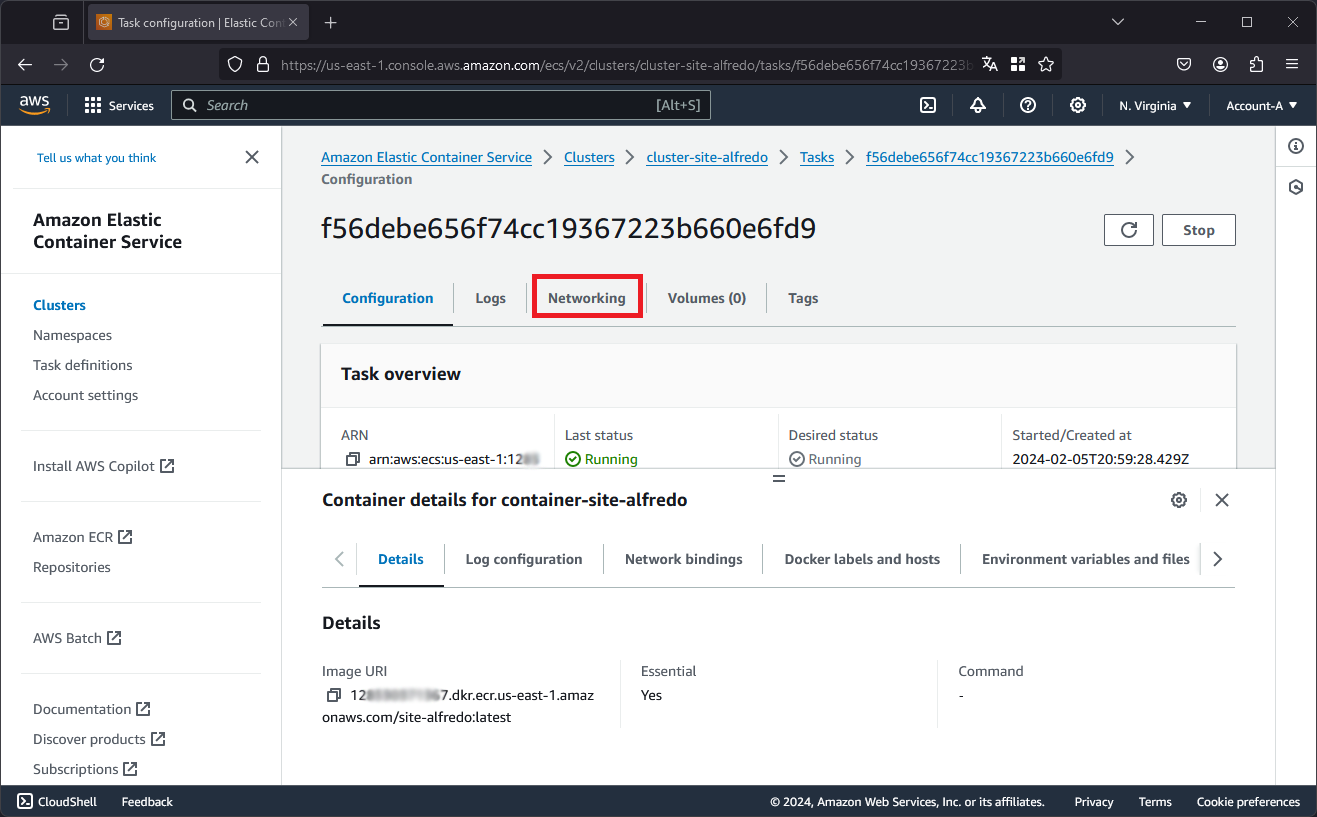Open the Firefox View icon

tap(61, 22)
